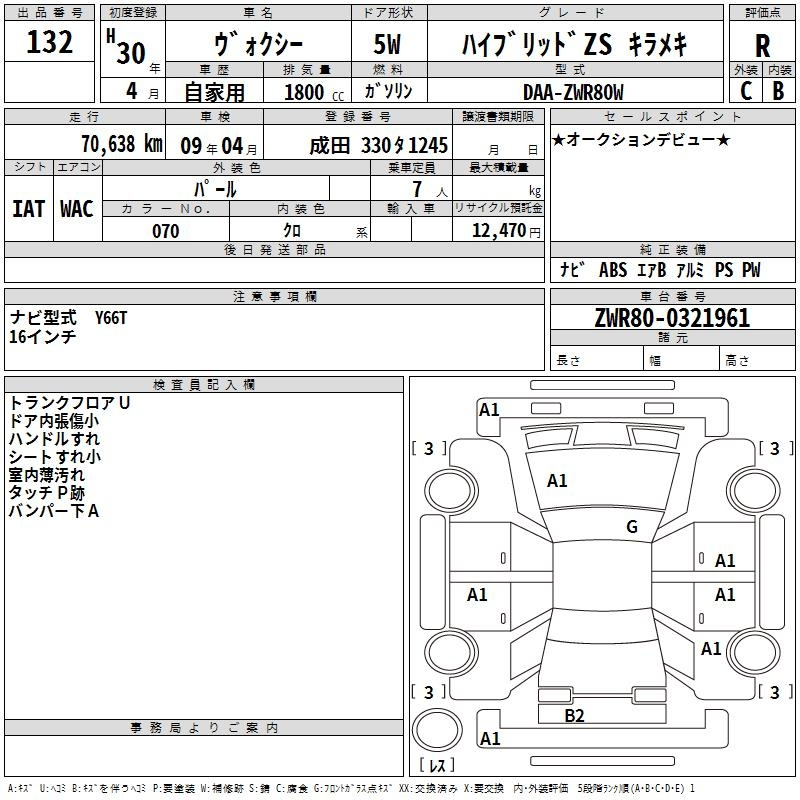
Task: Click the トランクフロアU inspector note
Action: tap(70, 402)
